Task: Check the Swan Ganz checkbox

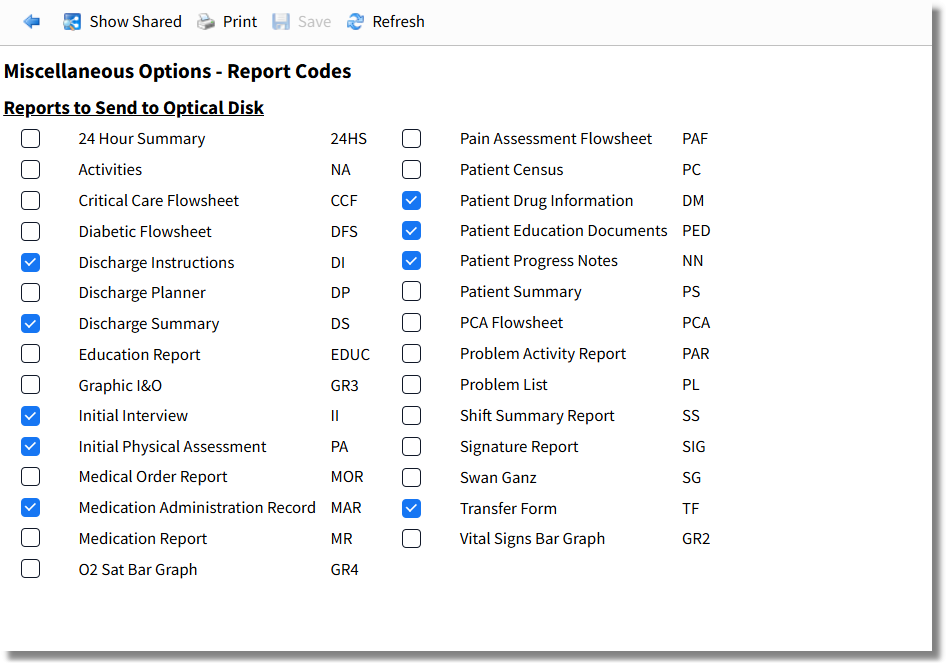Action: click(411, 477)
